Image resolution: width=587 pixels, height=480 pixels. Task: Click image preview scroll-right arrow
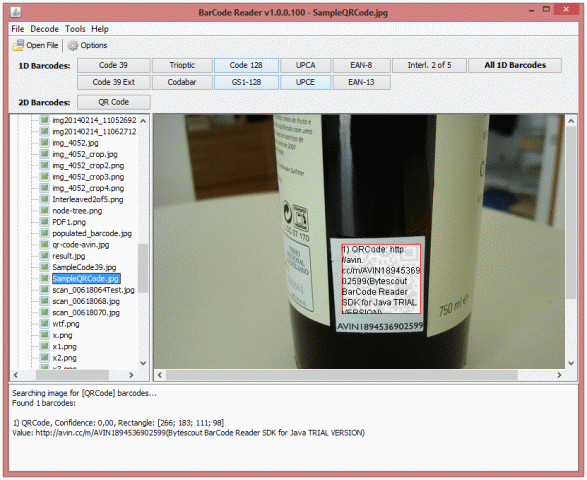pos(559,375)
